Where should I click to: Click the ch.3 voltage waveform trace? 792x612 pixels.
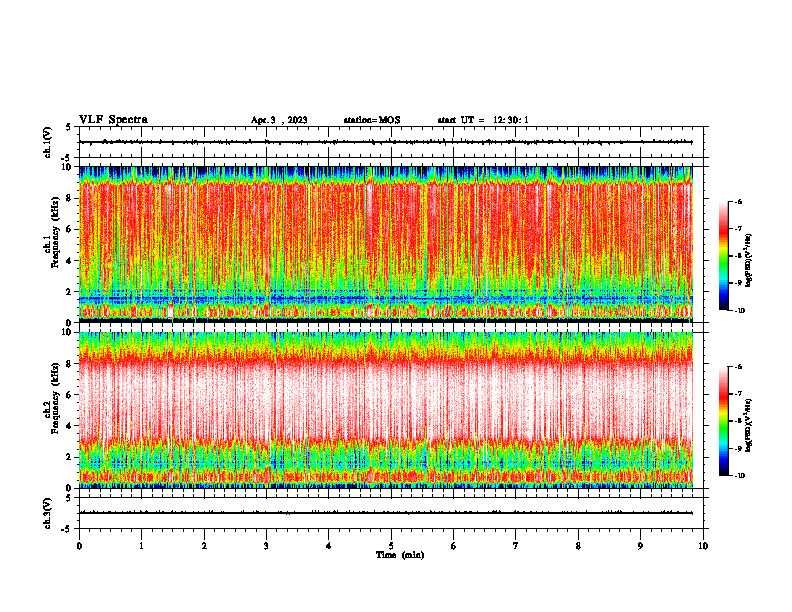click(385, 513)
